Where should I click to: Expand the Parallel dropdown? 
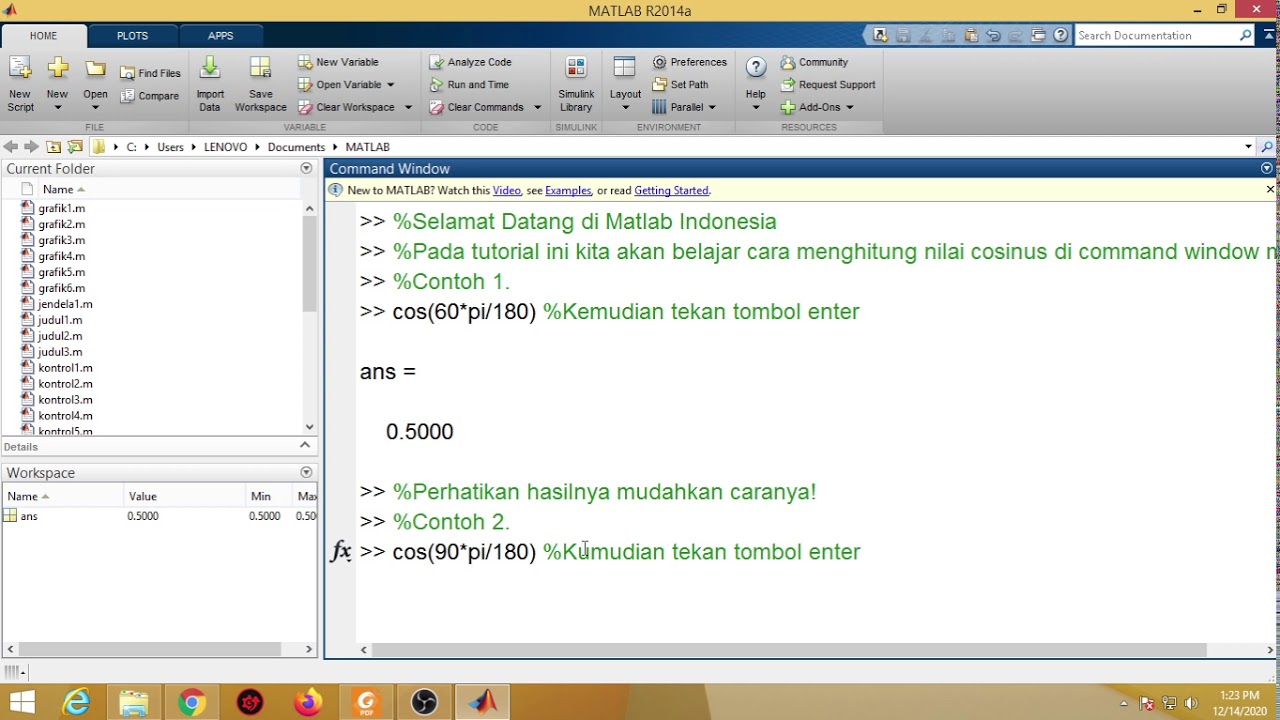(x=711, y=107)
